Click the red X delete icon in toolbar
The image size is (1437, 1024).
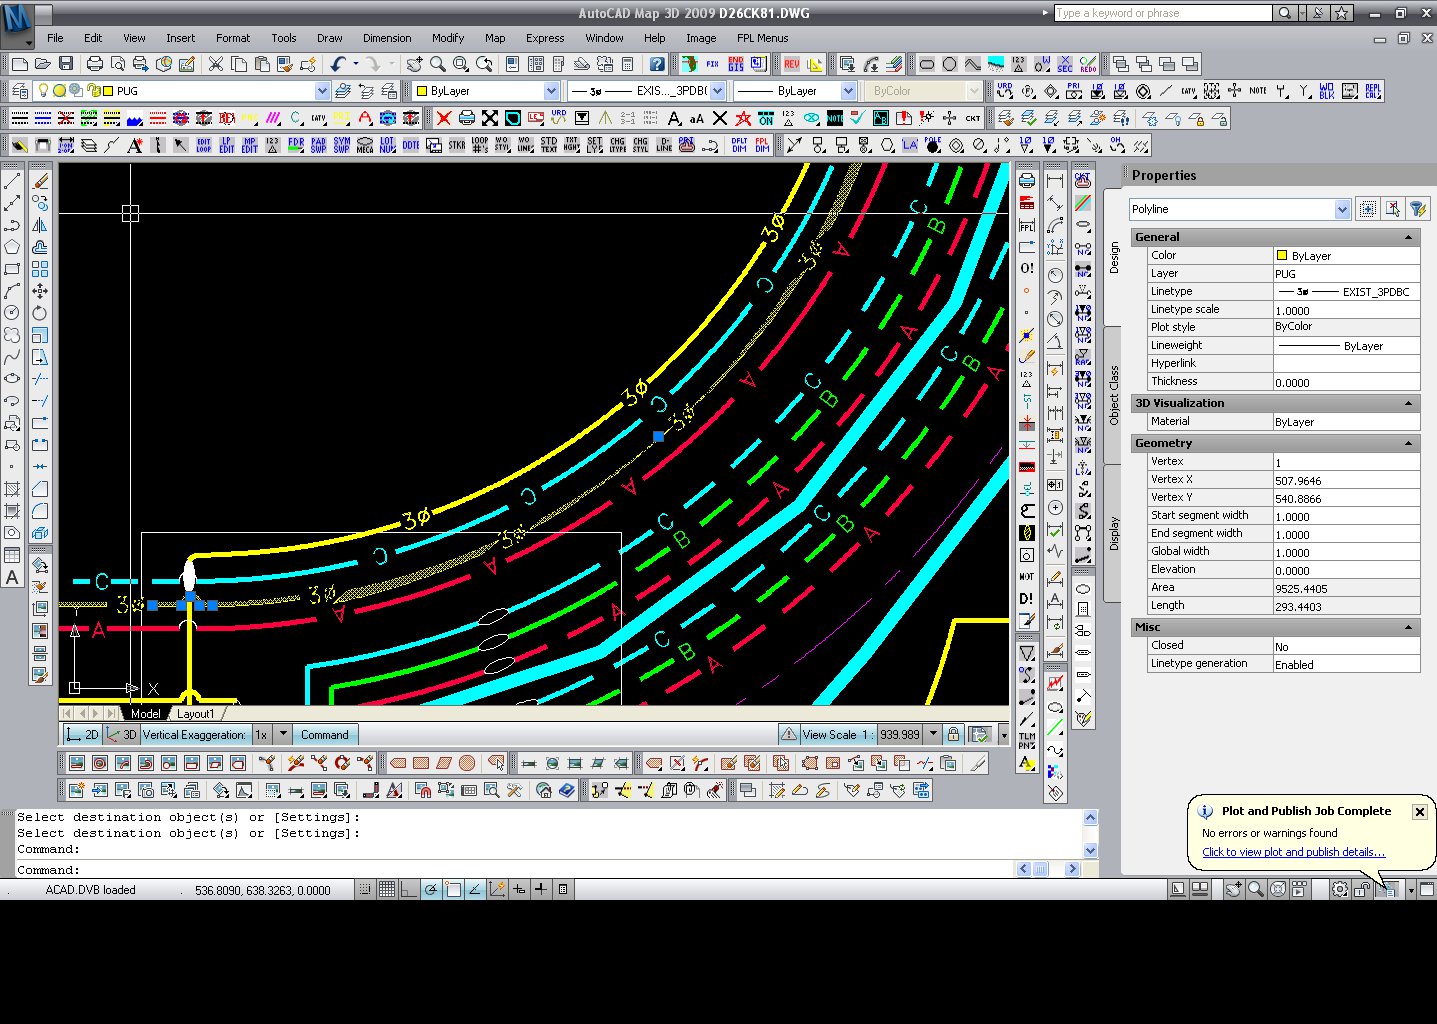443,118
